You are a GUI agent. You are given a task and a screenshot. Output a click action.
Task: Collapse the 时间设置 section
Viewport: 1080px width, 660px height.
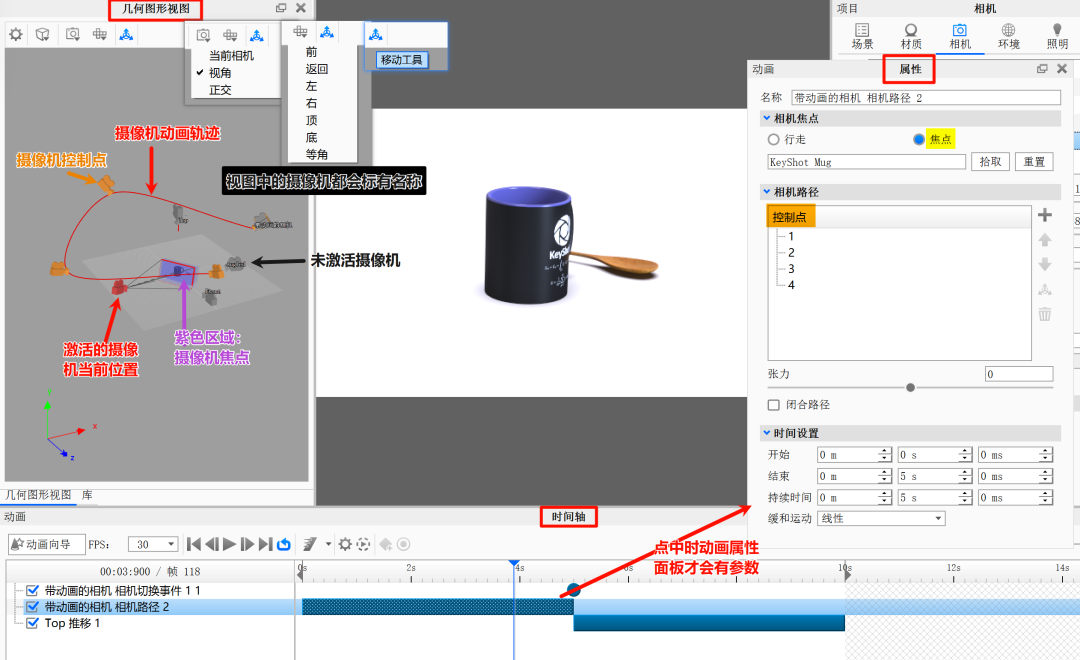(x=767, y=433)
